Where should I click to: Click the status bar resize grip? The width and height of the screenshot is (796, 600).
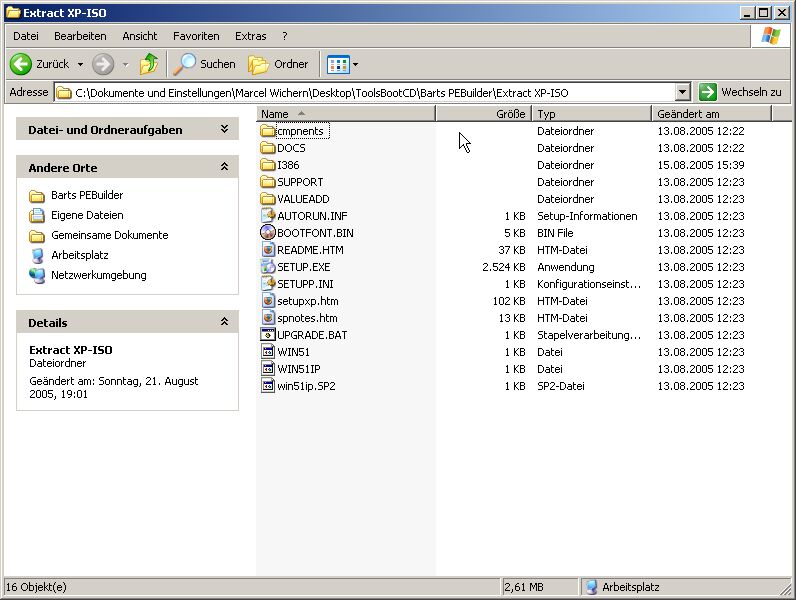pos(785,588)
